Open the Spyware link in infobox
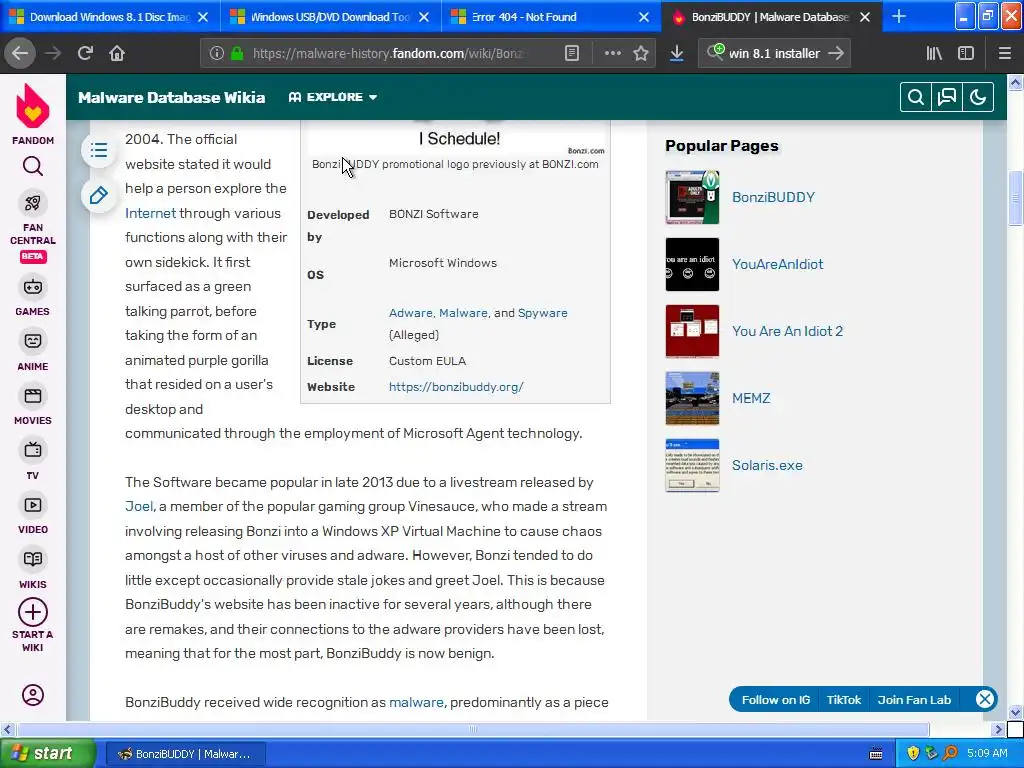This screenshot has height=768, width=1024. pos(542,313)
